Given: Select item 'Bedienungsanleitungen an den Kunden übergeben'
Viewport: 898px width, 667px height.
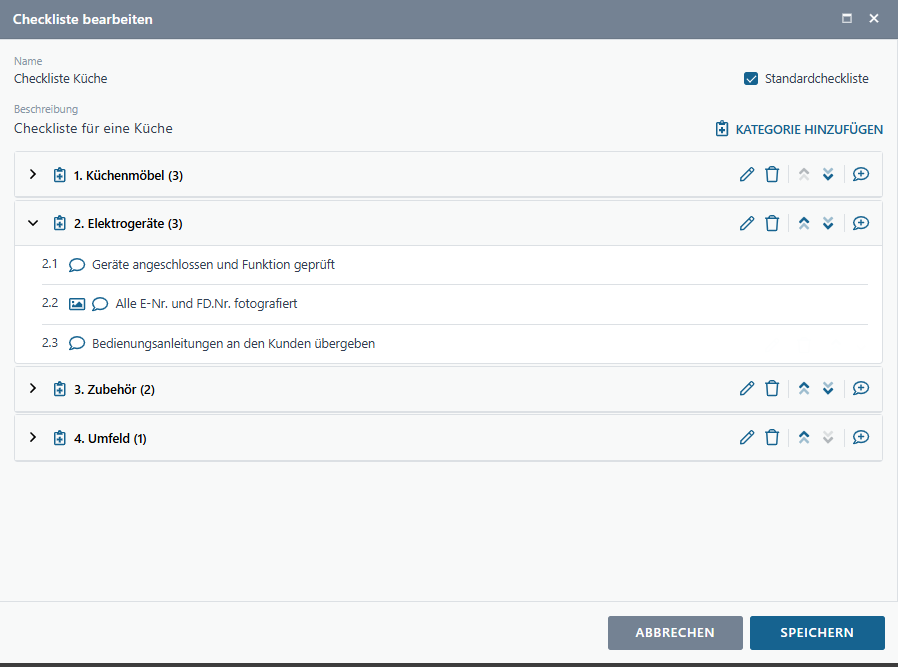Looking at the screenshot, I should click(233, 344).
